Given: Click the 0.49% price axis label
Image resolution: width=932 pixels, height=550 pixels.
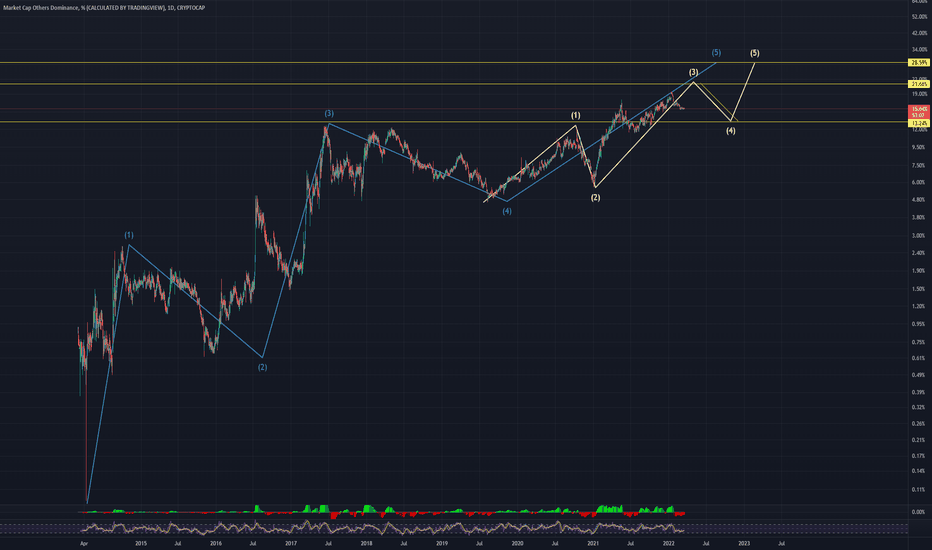Looking at the screenshot, I should click(919, 375).
